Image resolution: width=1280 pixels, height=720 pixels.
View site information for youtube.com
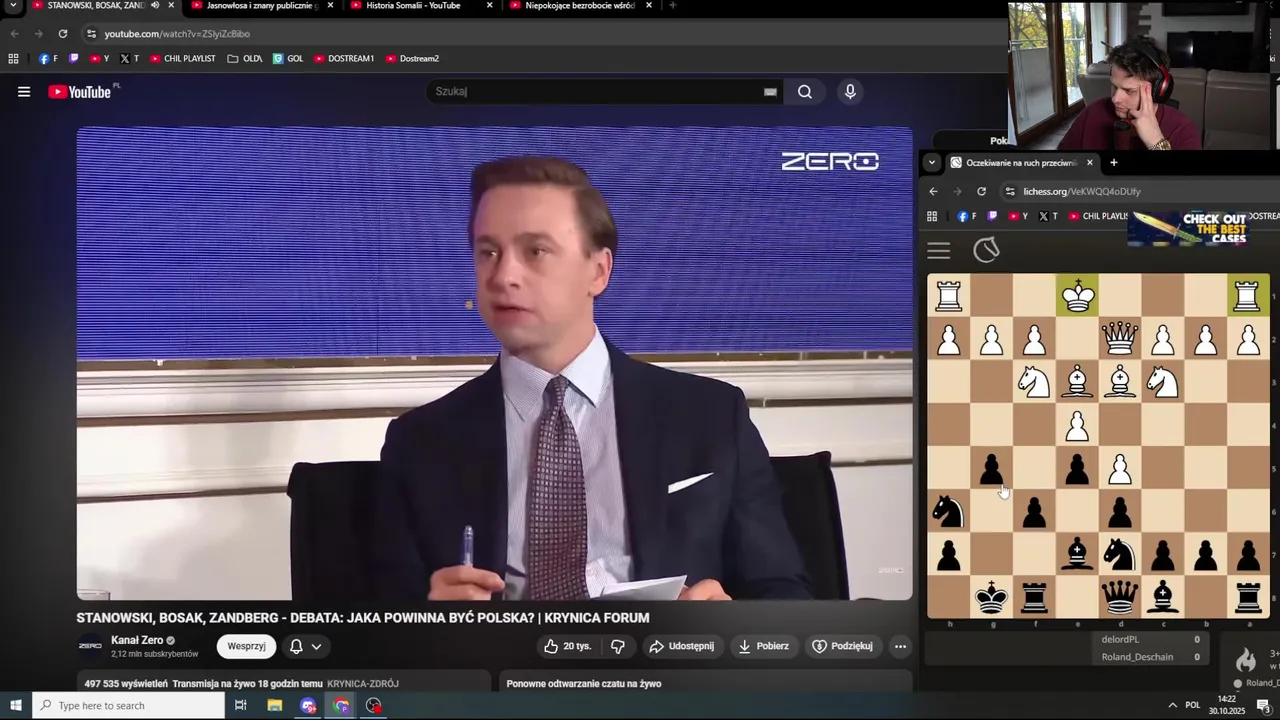pyautogui.click(x=91, y=34)
